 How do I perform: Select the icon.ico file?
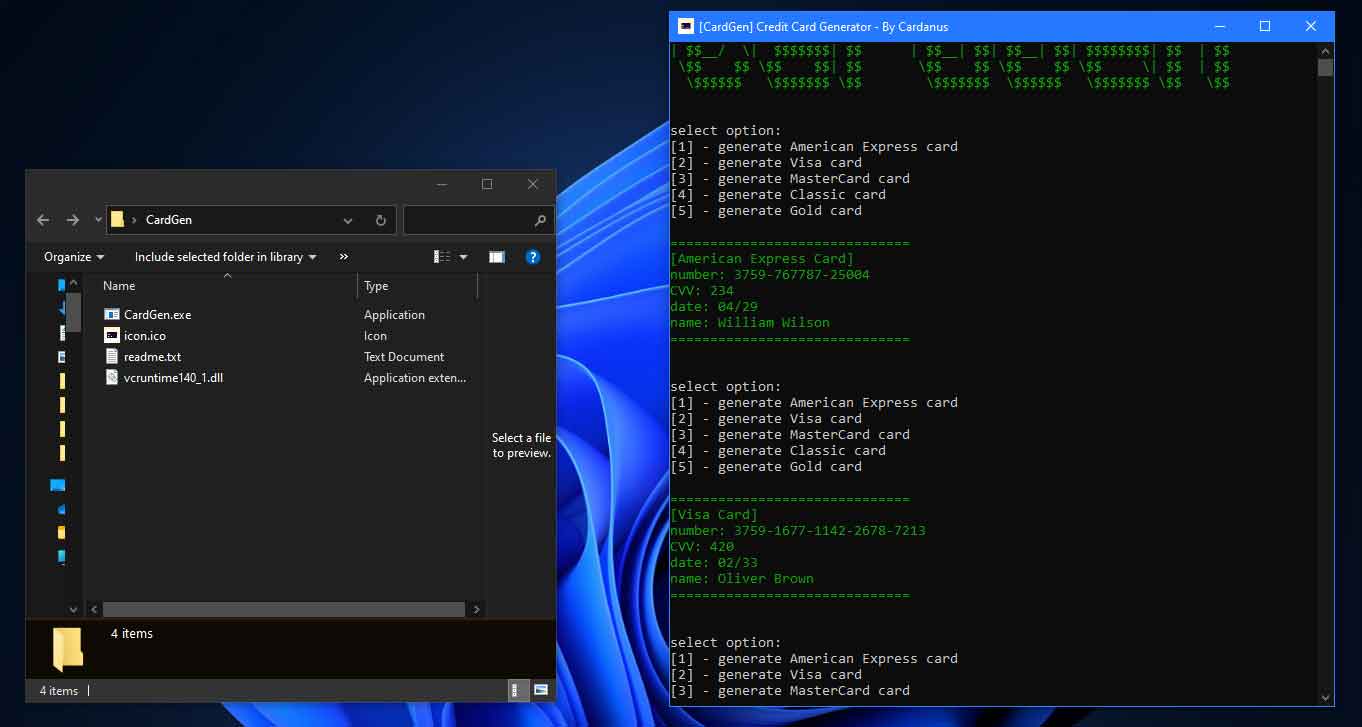click(145, 336)
